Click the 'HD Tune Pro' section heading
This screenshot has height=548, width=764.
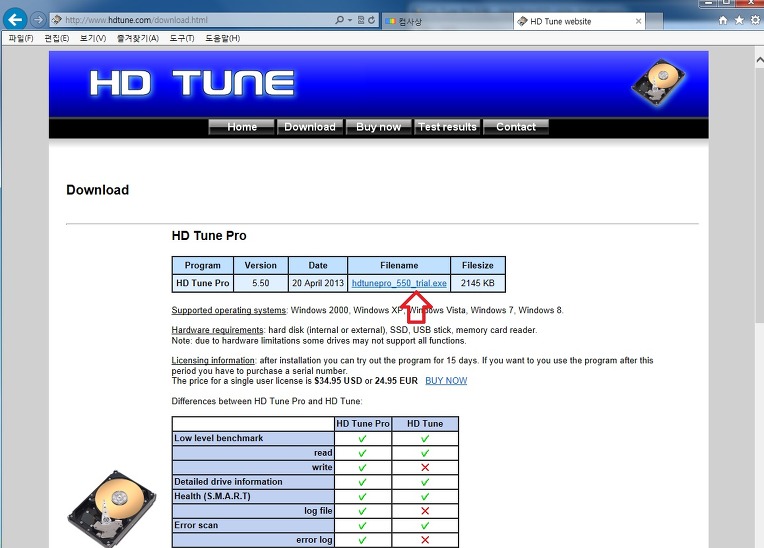point(209,236)
